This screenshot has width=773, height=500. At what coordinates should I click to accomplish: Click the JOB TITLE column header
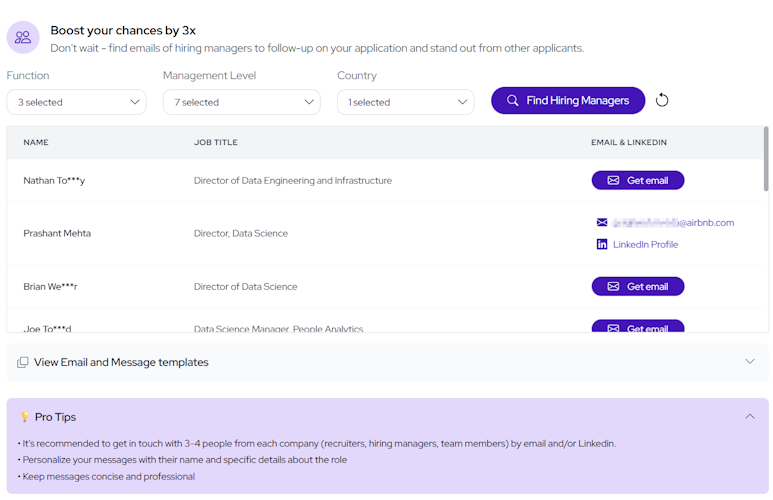coord(215,143)
